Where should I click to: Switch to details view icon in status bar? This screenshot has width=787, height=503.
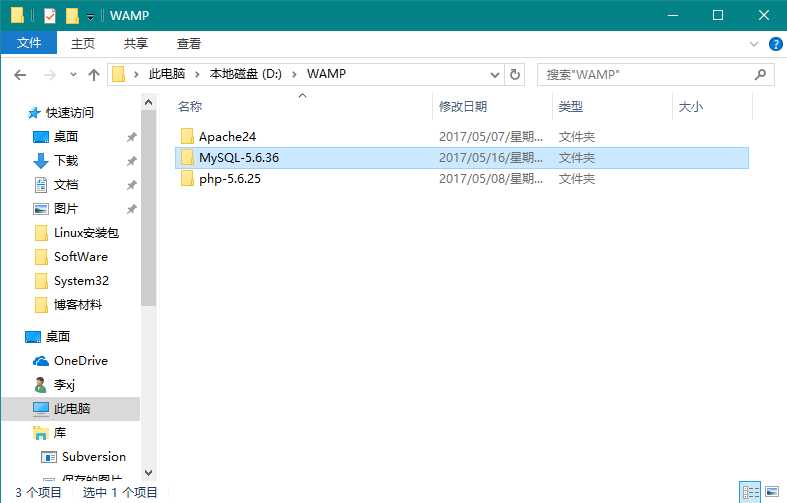click(x=750, y=492)
